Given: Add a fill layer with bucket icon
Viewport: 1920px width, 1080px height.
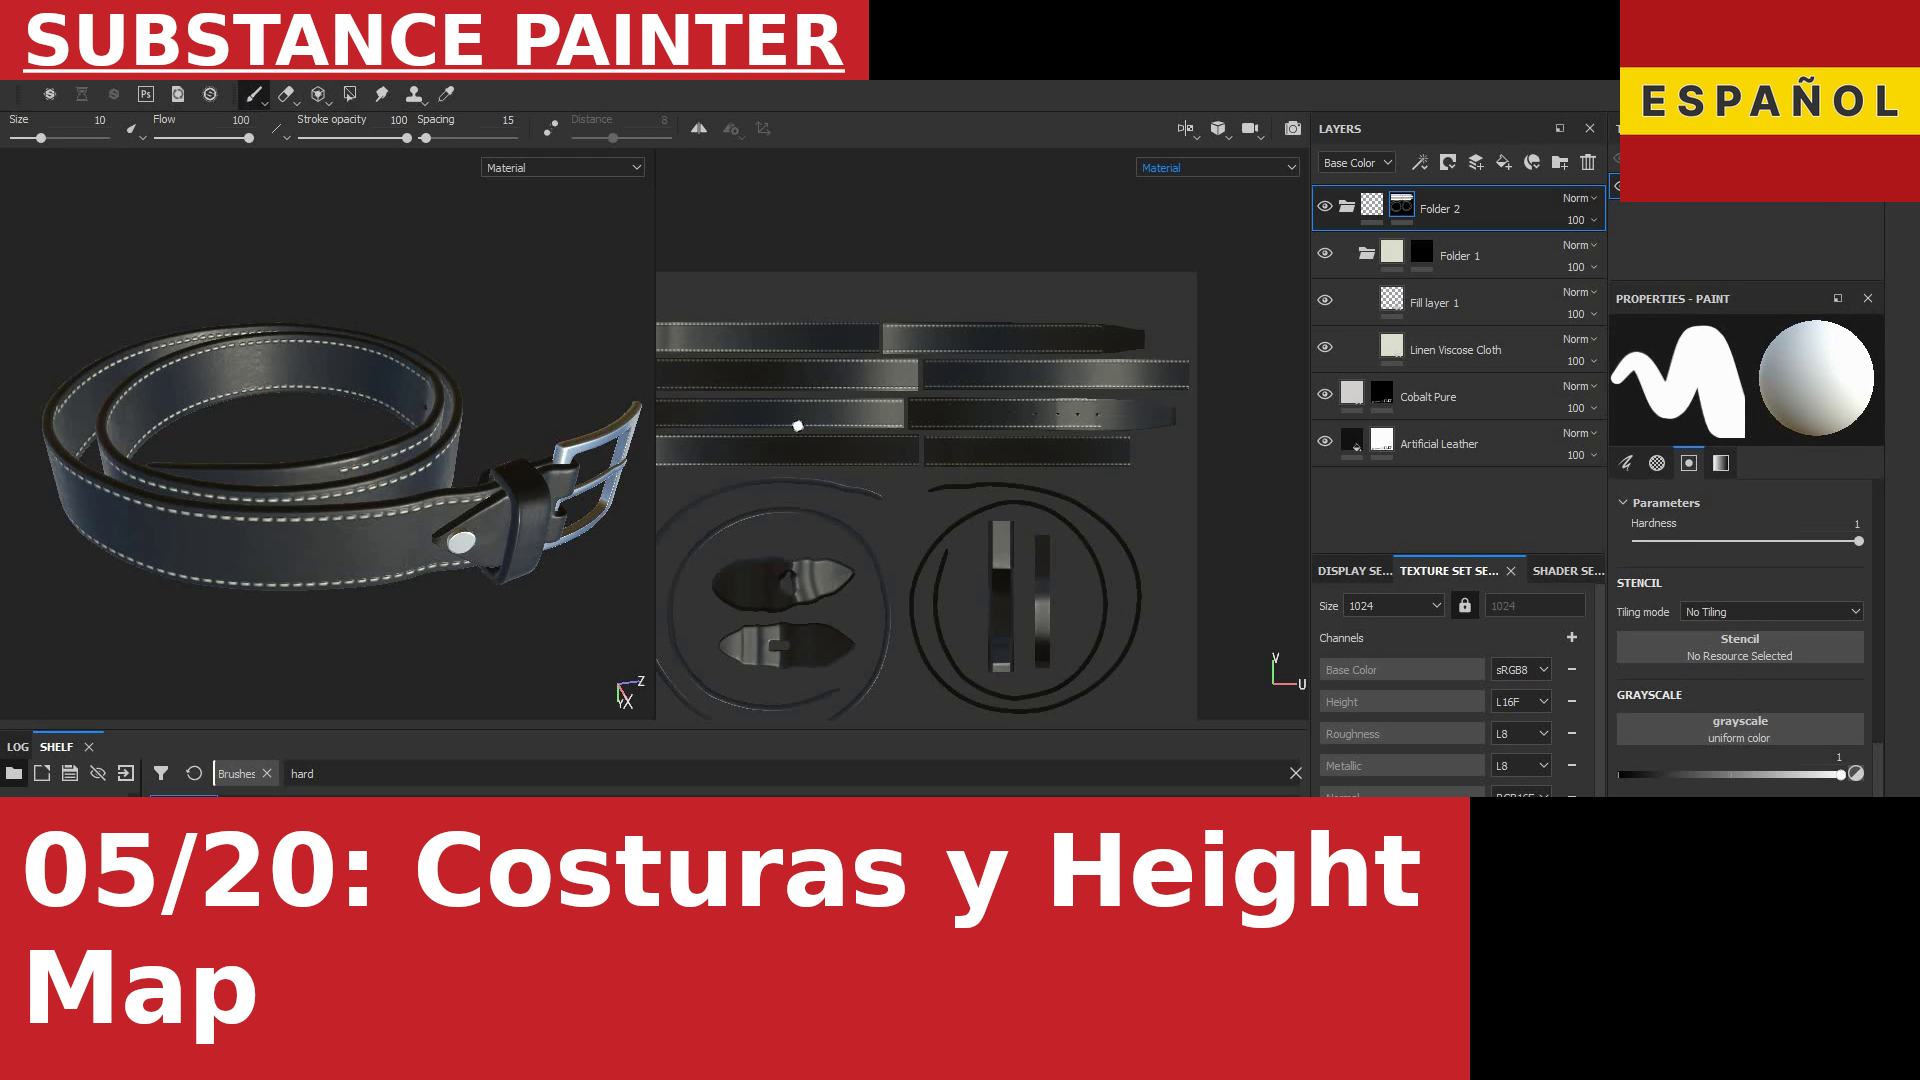Looking at the screenshot, I should coord(1504,162).
